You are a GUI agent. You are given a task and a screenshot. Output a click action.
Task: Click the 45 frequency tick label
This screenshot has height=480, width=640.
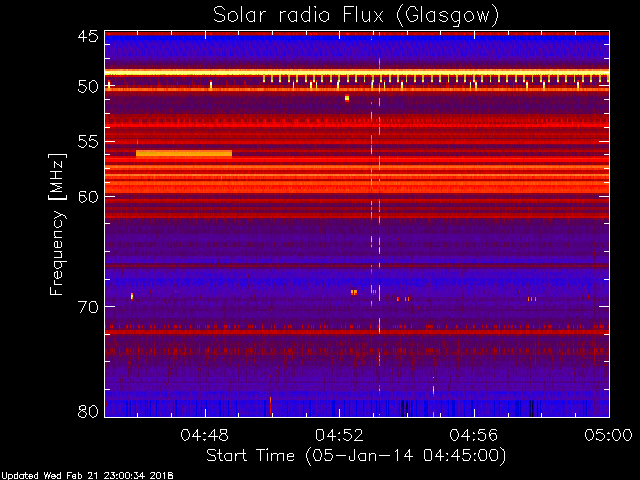[88, 37]
